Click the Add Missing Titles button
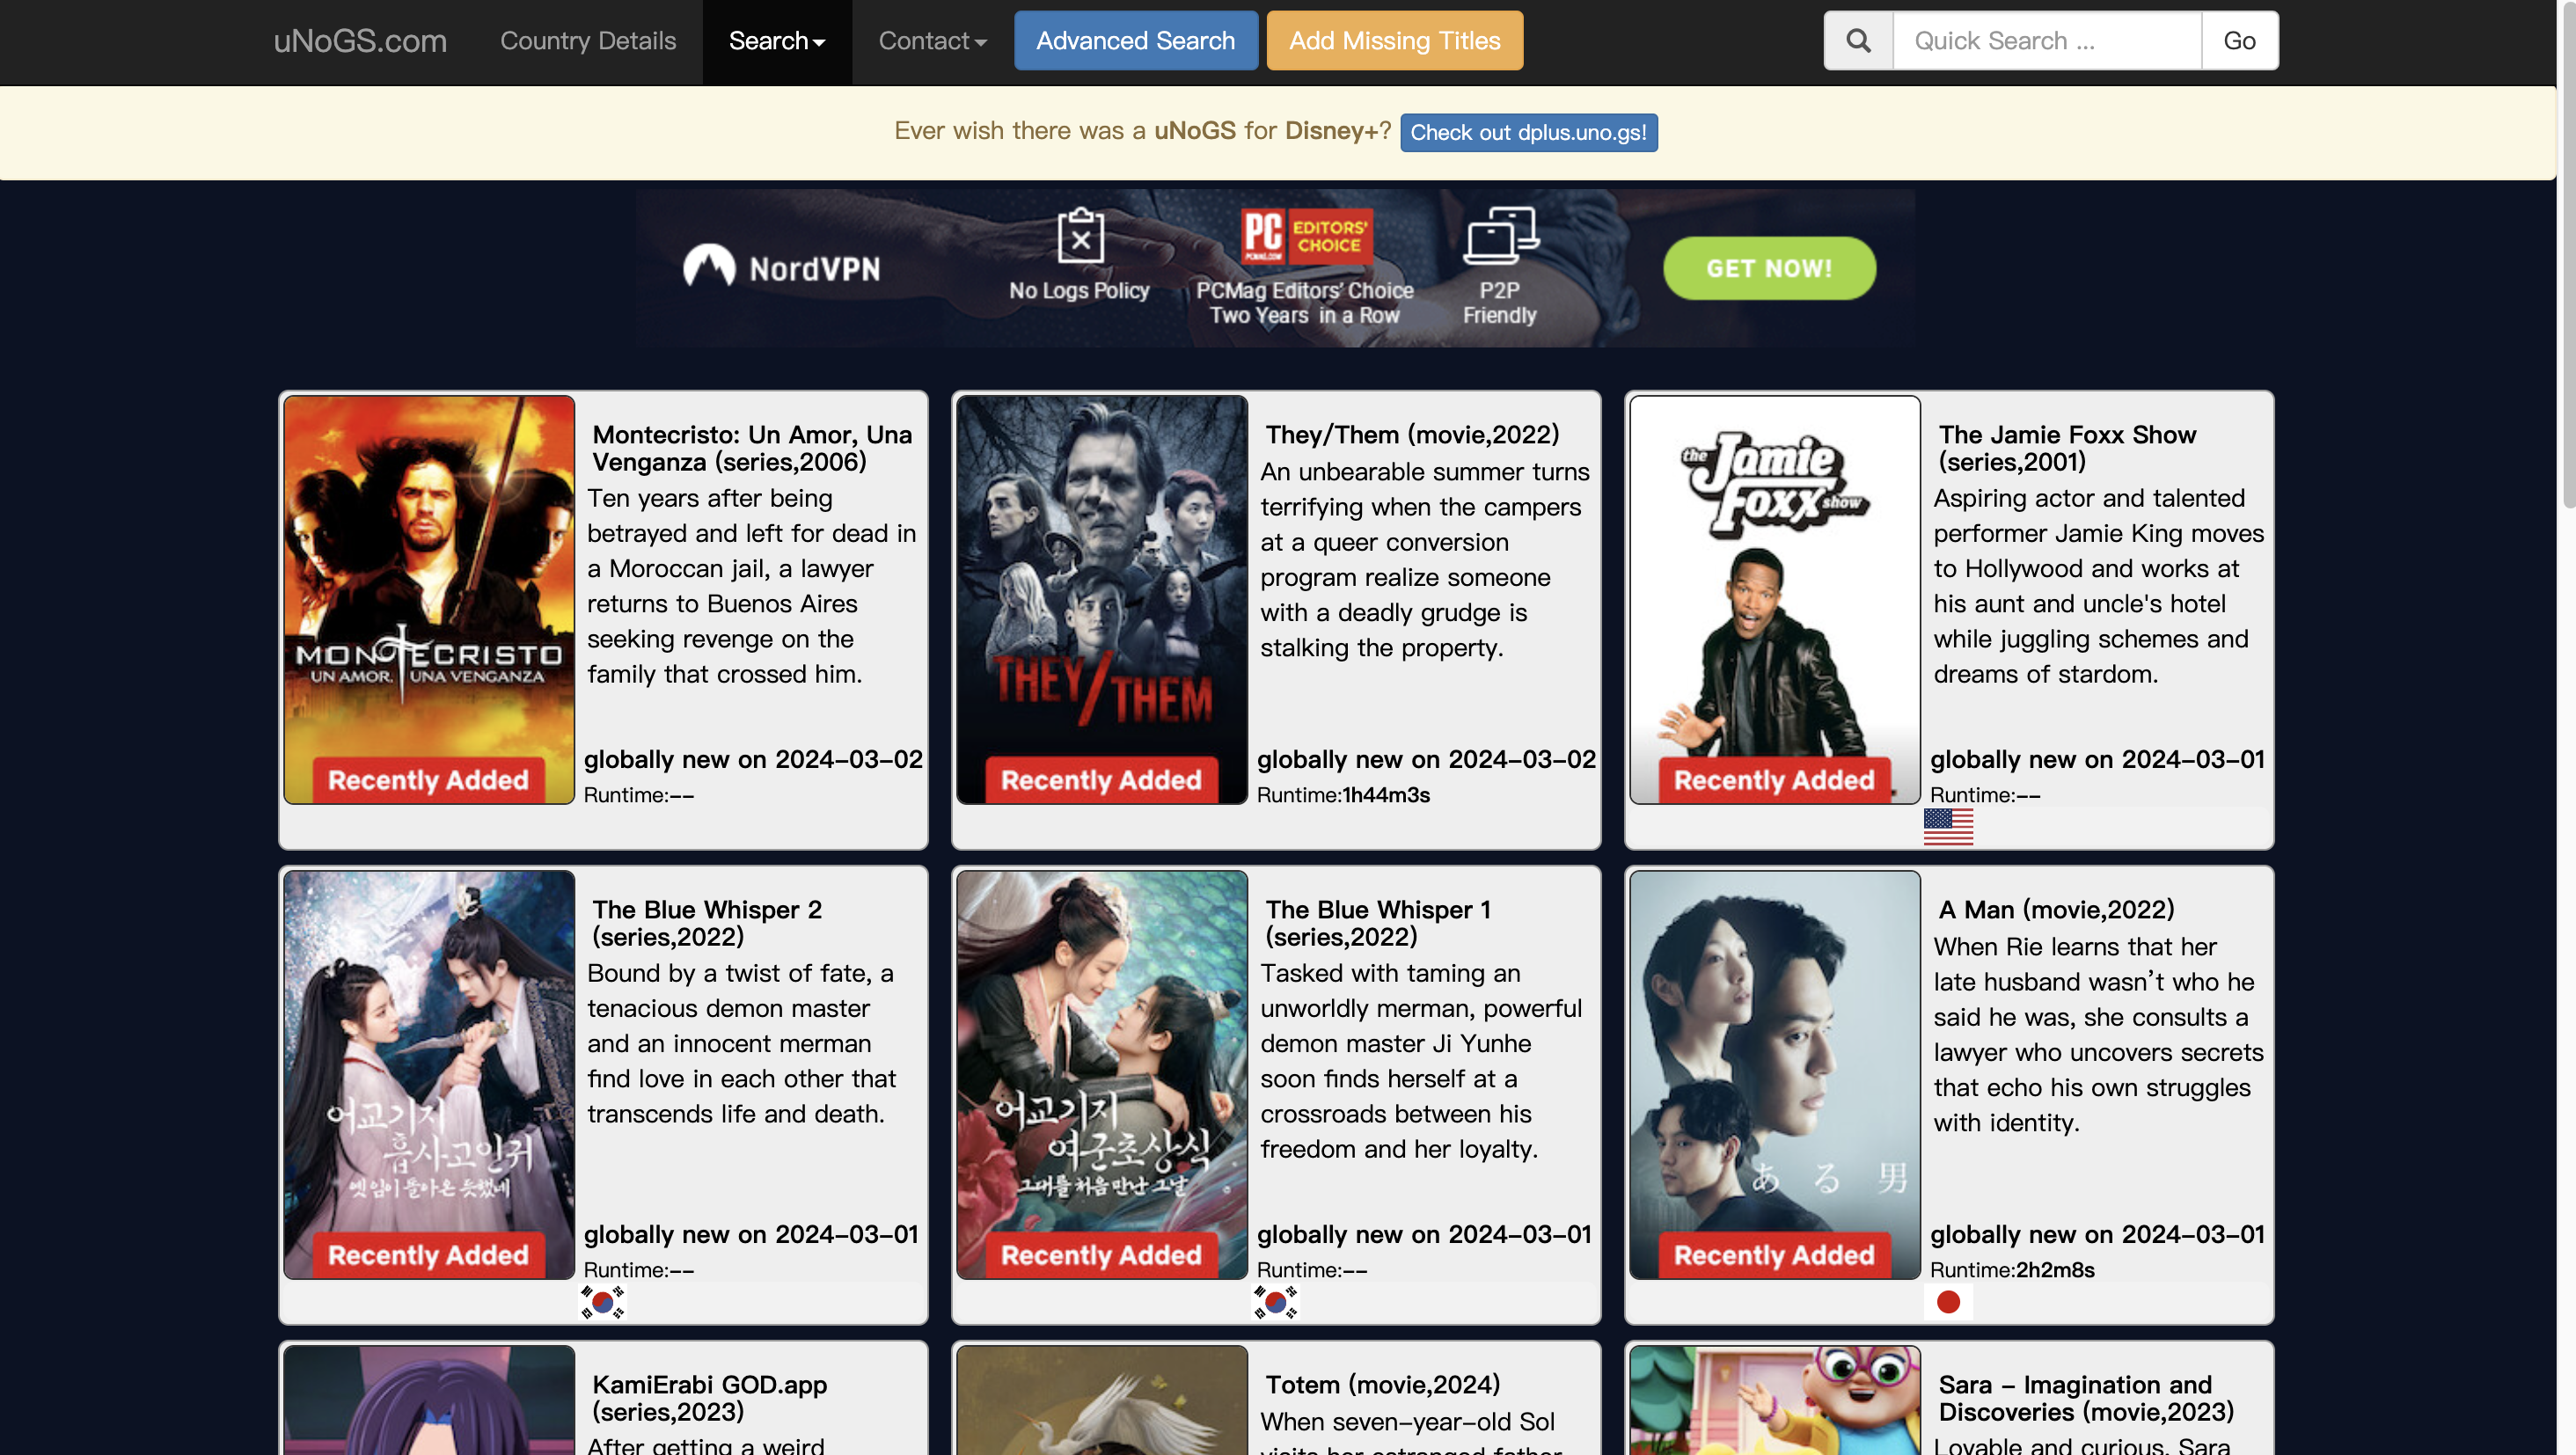 [x=1394, y=41]
